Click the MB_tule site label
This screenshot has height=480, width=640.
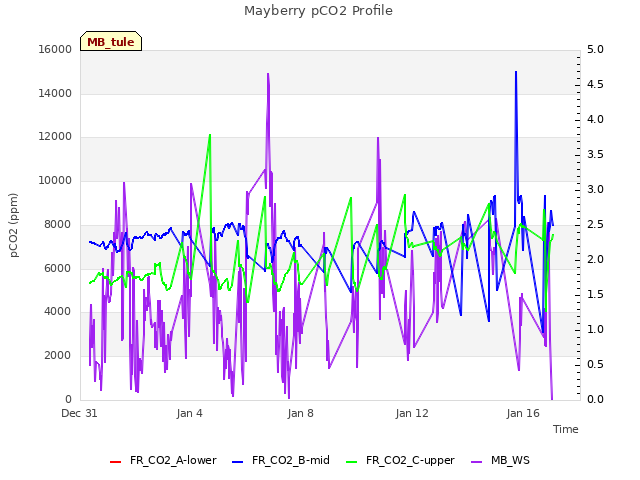tap(111, 42)
